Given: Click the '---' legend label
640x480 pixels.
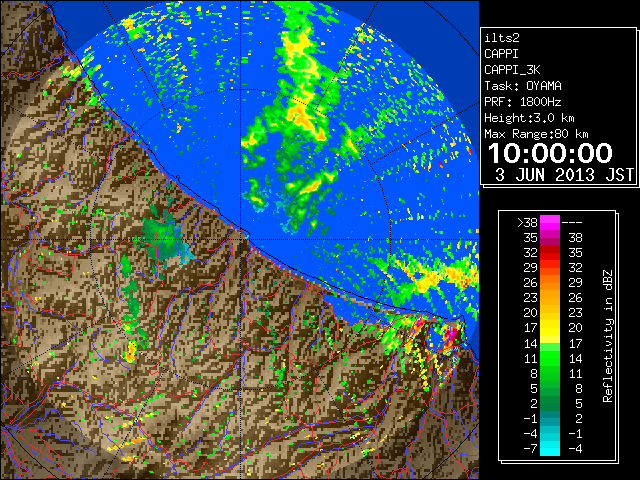Looking at the screenshot, I should tap(572, 223).
